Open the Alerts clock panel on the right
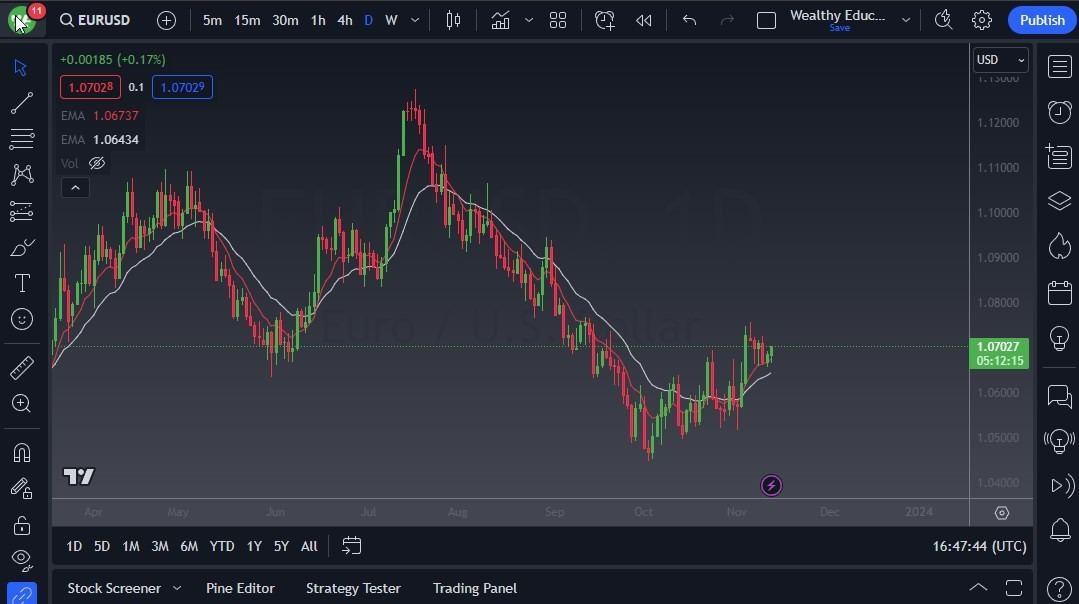Screen dimensions: 1079x604 pyautogui.click(x=1059, y=112)
